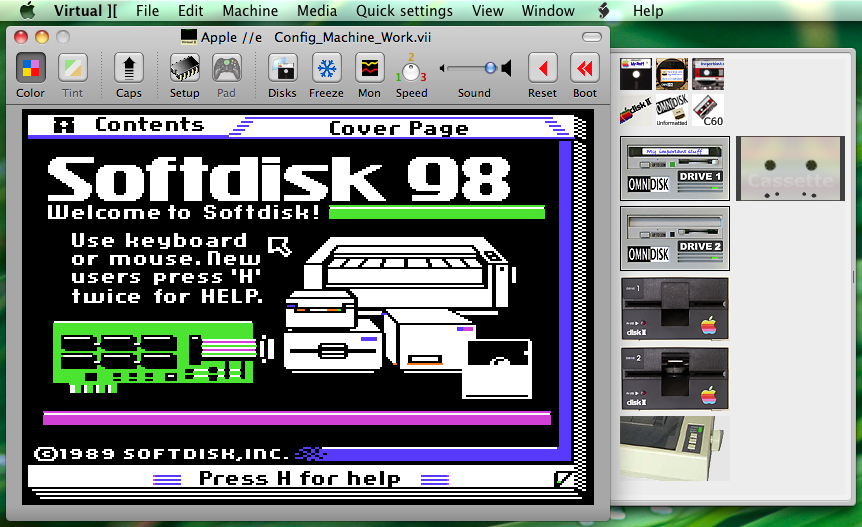Click Press H for help bar
The image size is (862, 527).
click(300, 479)
